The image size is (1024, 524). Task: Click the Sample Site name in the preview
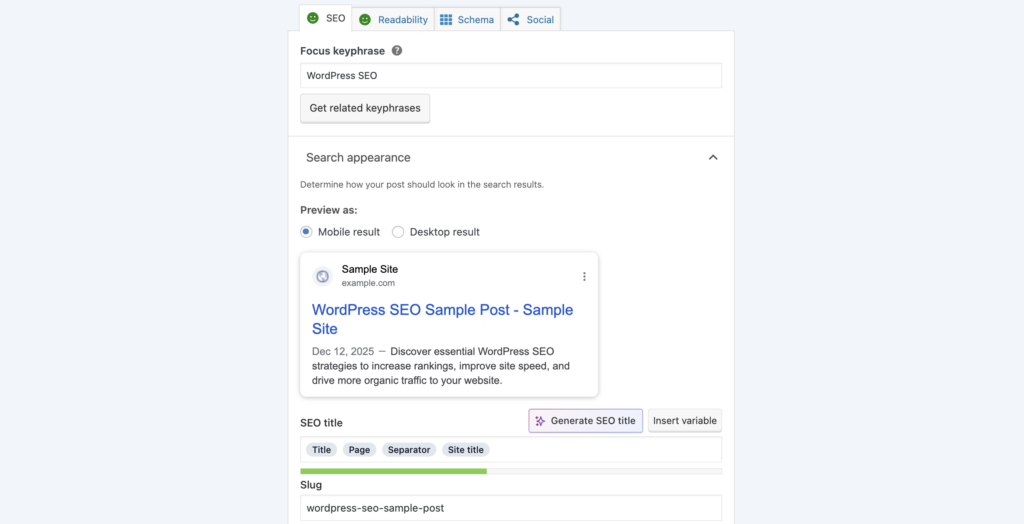370,269
